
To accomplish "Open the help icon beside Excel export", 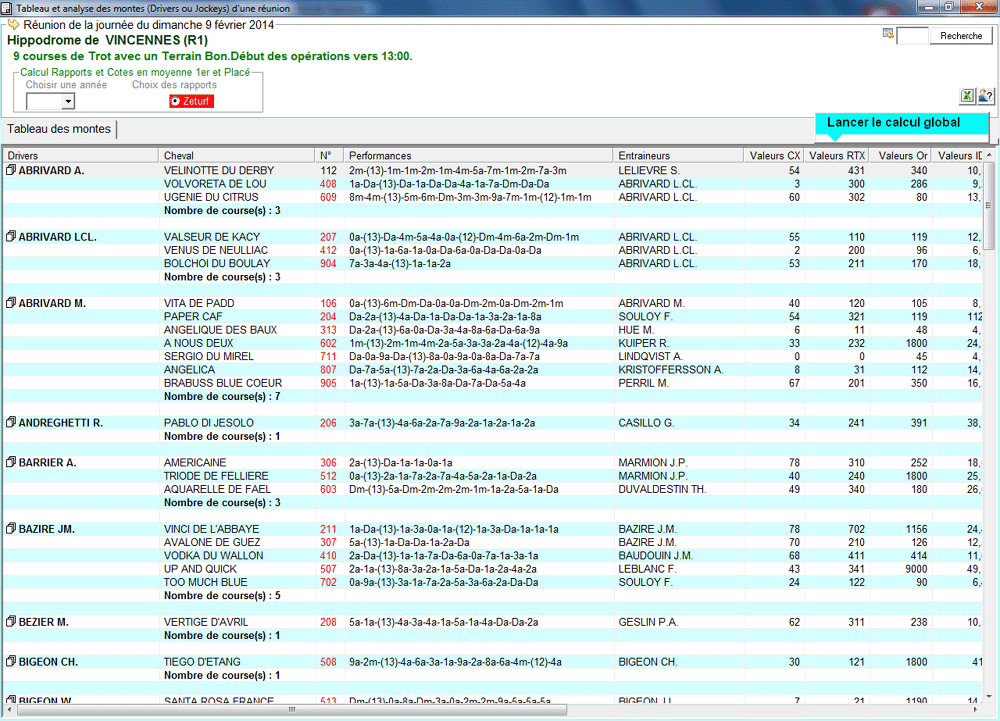I will (985, 96).
